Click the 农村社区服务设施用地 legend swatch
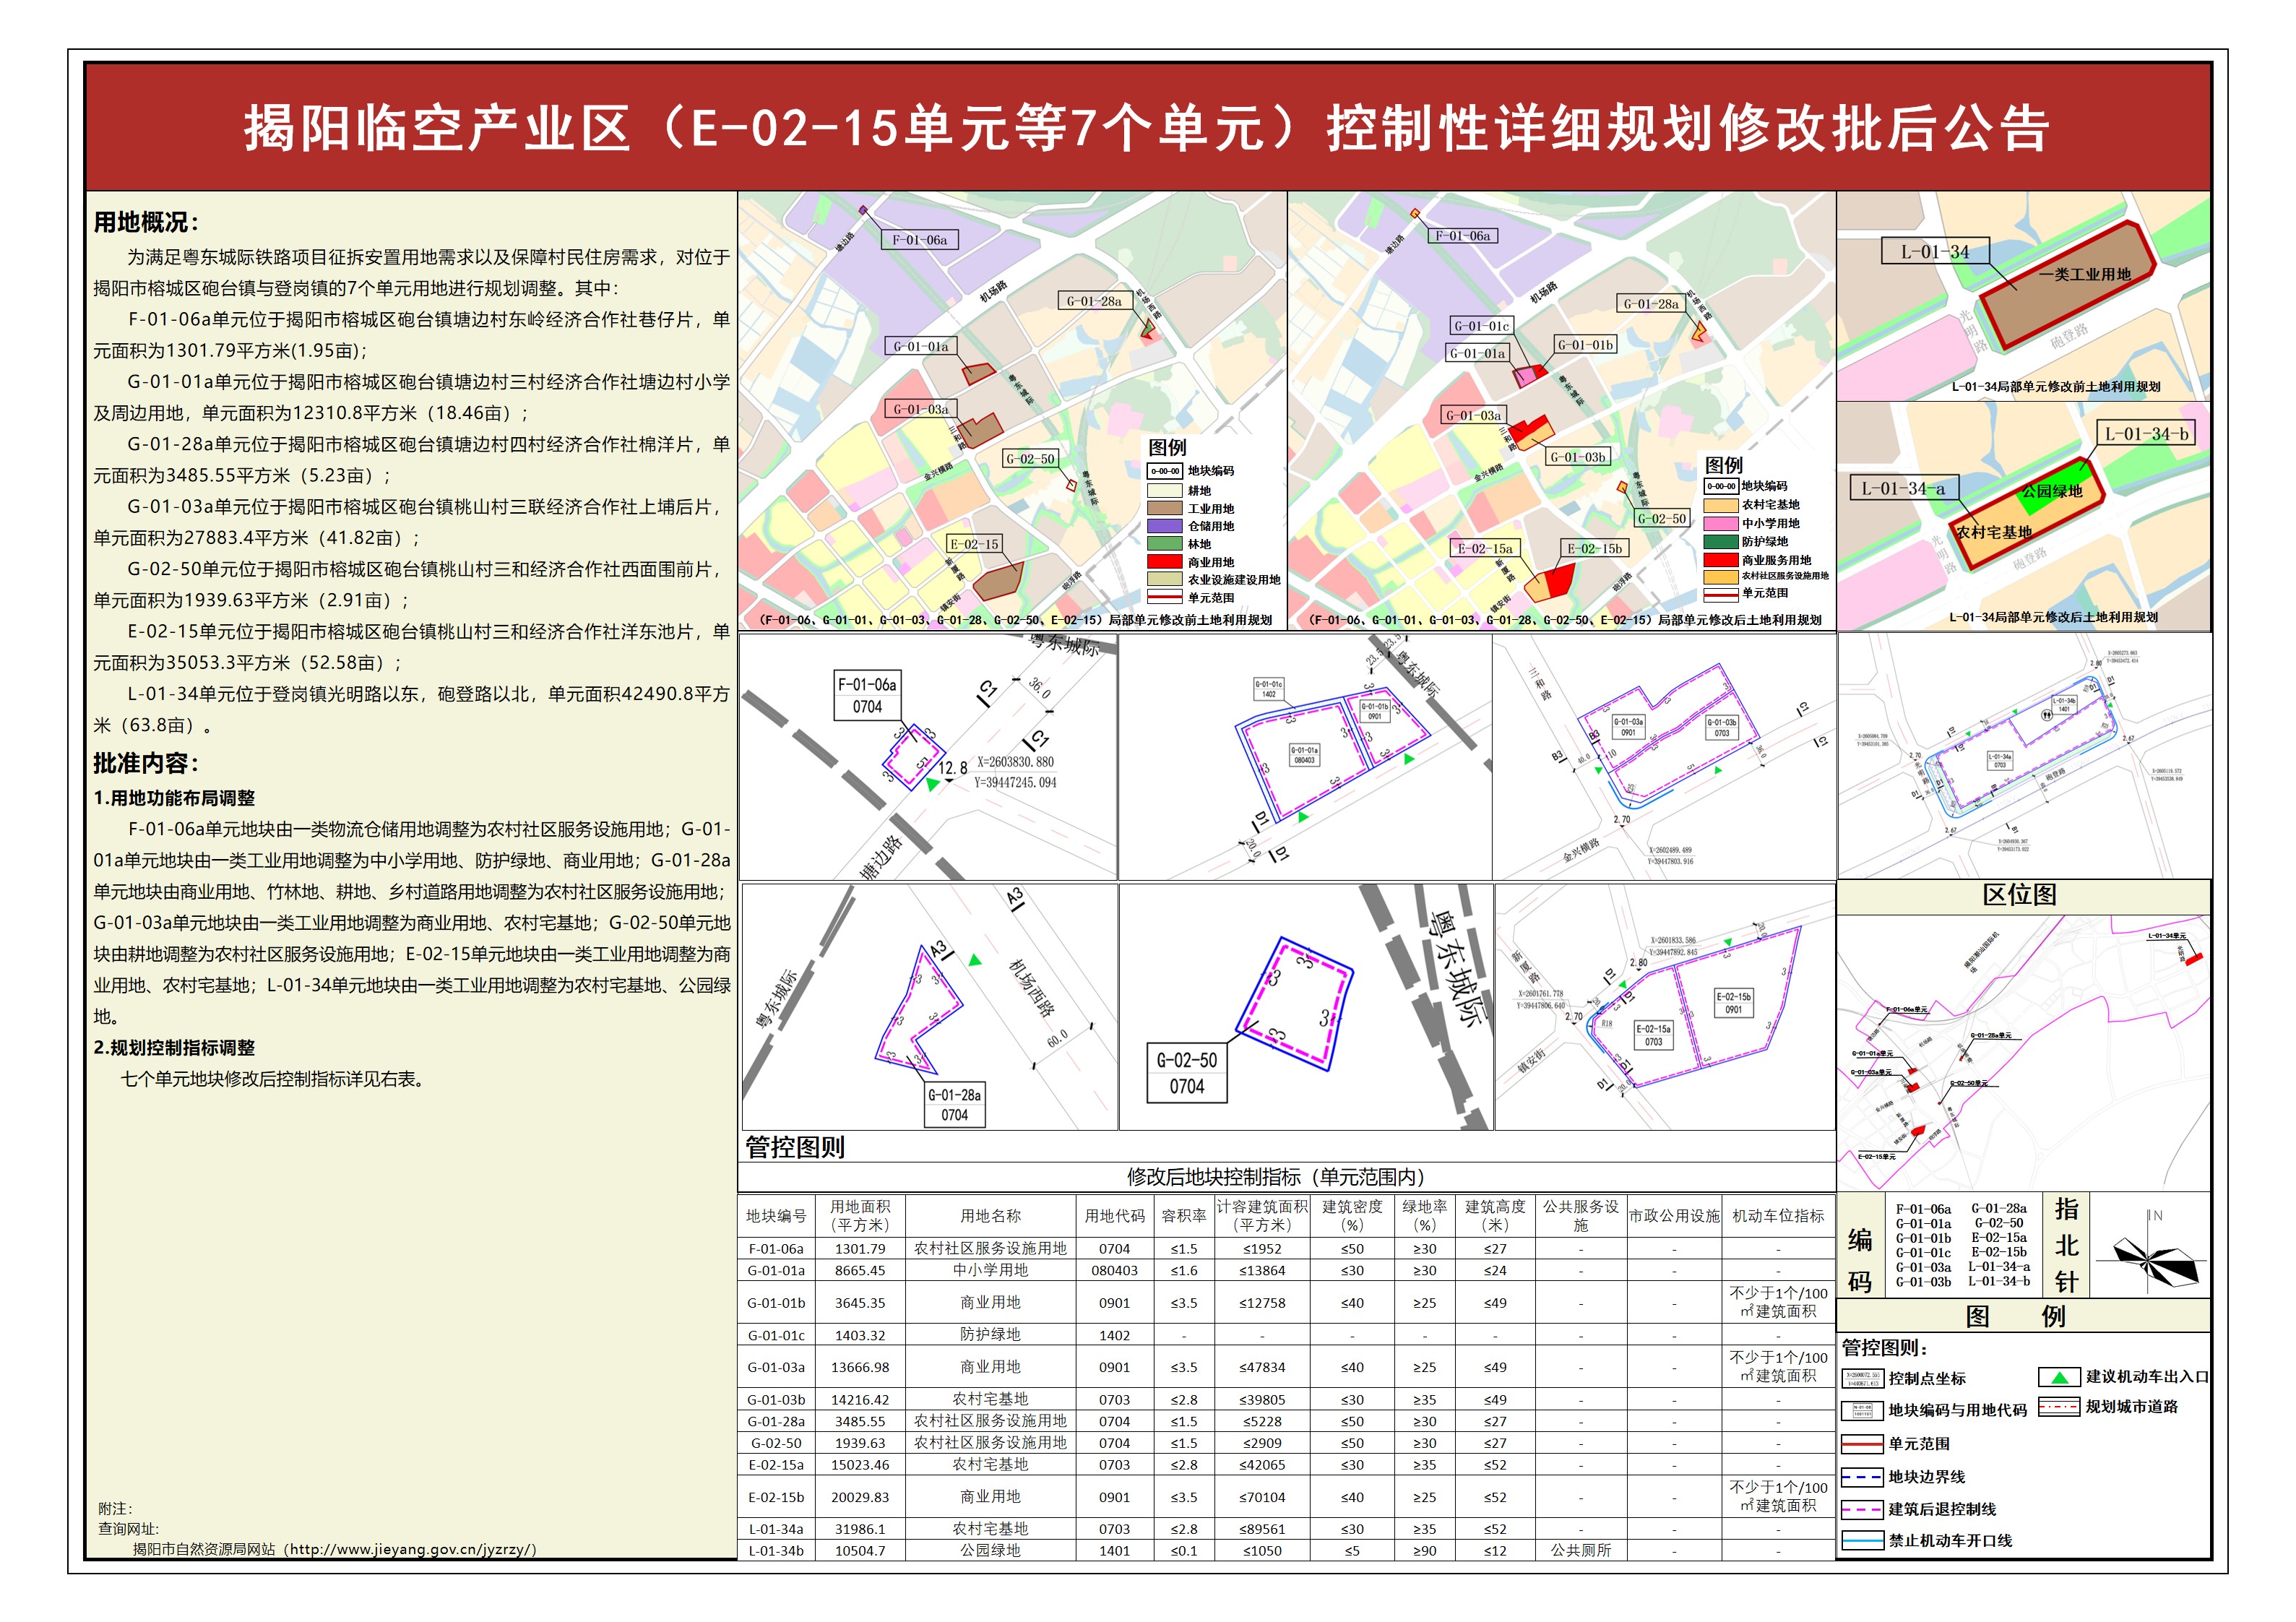Viewport: 2296px width, 1622px height. coord(1721,576)
